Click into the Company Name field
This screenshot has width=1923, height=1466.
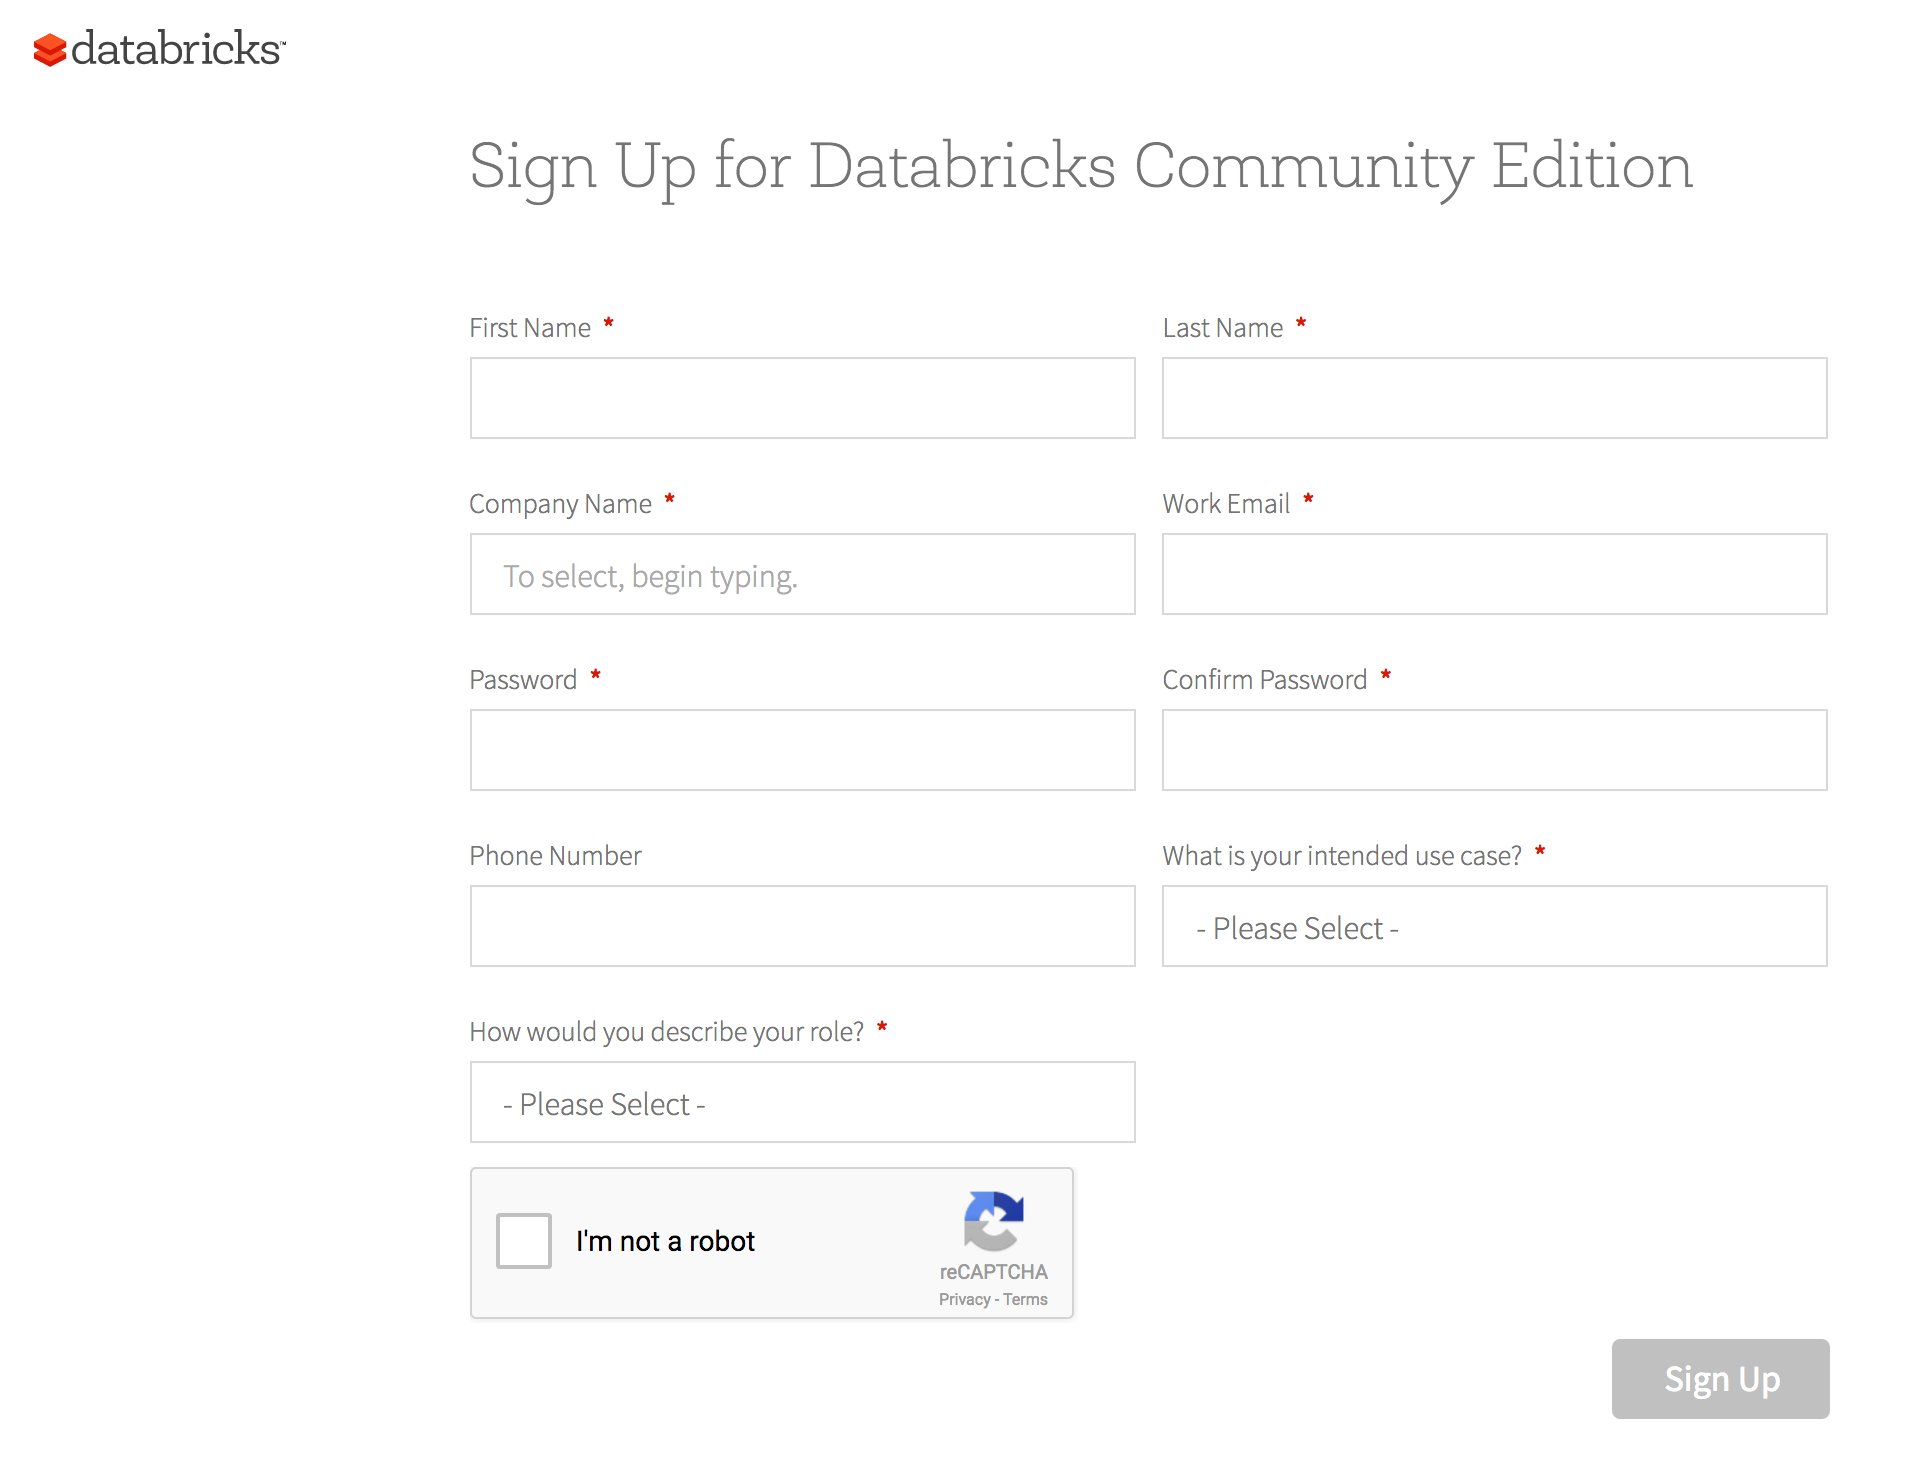(803, 574)
